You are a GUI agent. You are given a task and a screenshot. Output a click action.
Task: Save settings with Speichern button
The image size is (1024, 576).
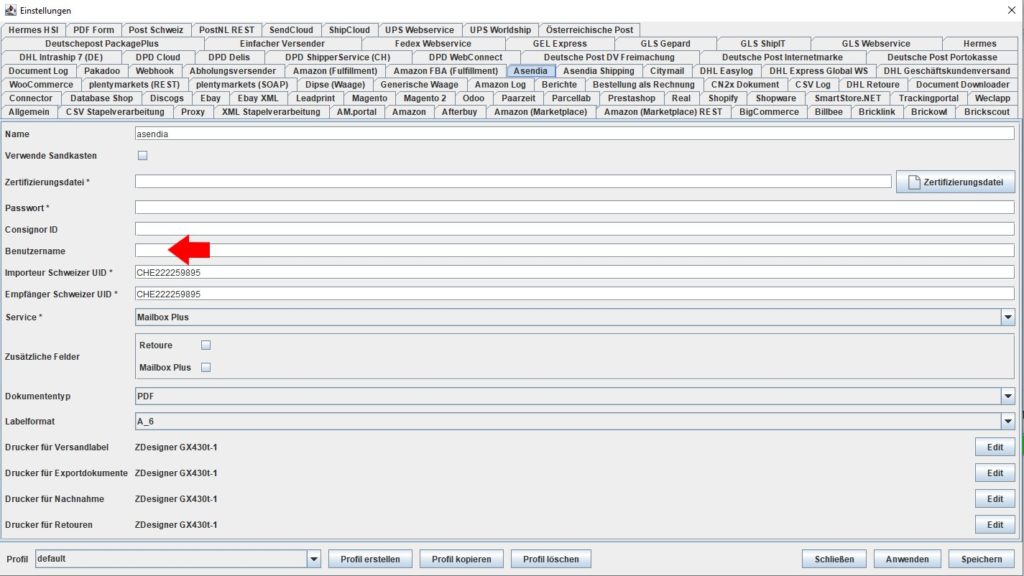pos(981,559)
